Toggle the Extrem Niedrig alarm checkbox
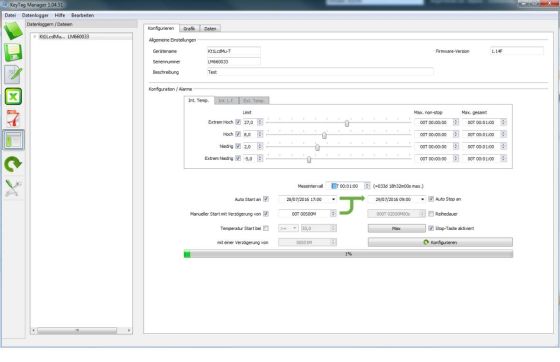This screenshot has height=362, width=560. (x=238, y=158)
